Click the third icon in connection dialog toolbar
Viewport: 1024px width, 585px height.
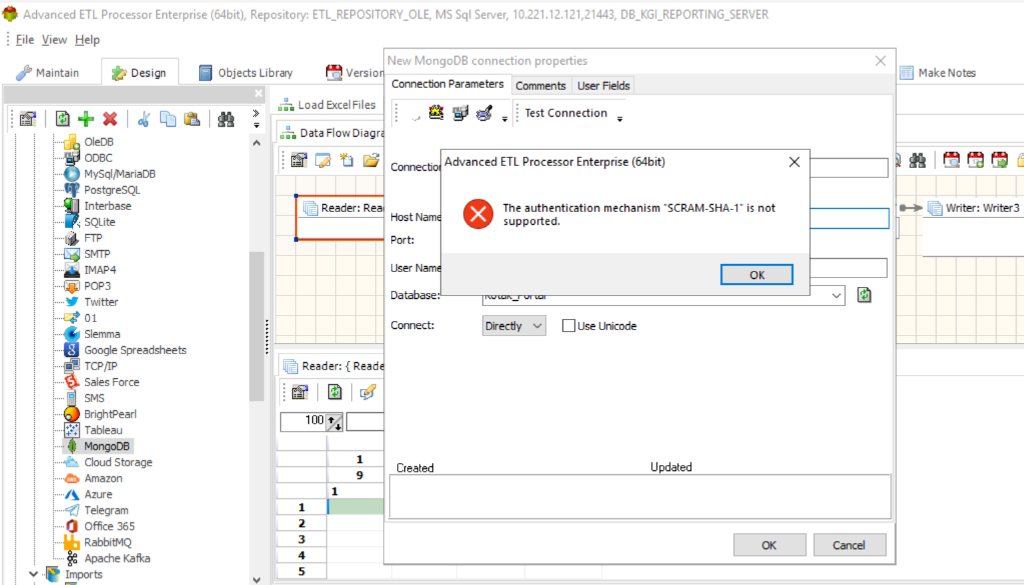[460, 112]
